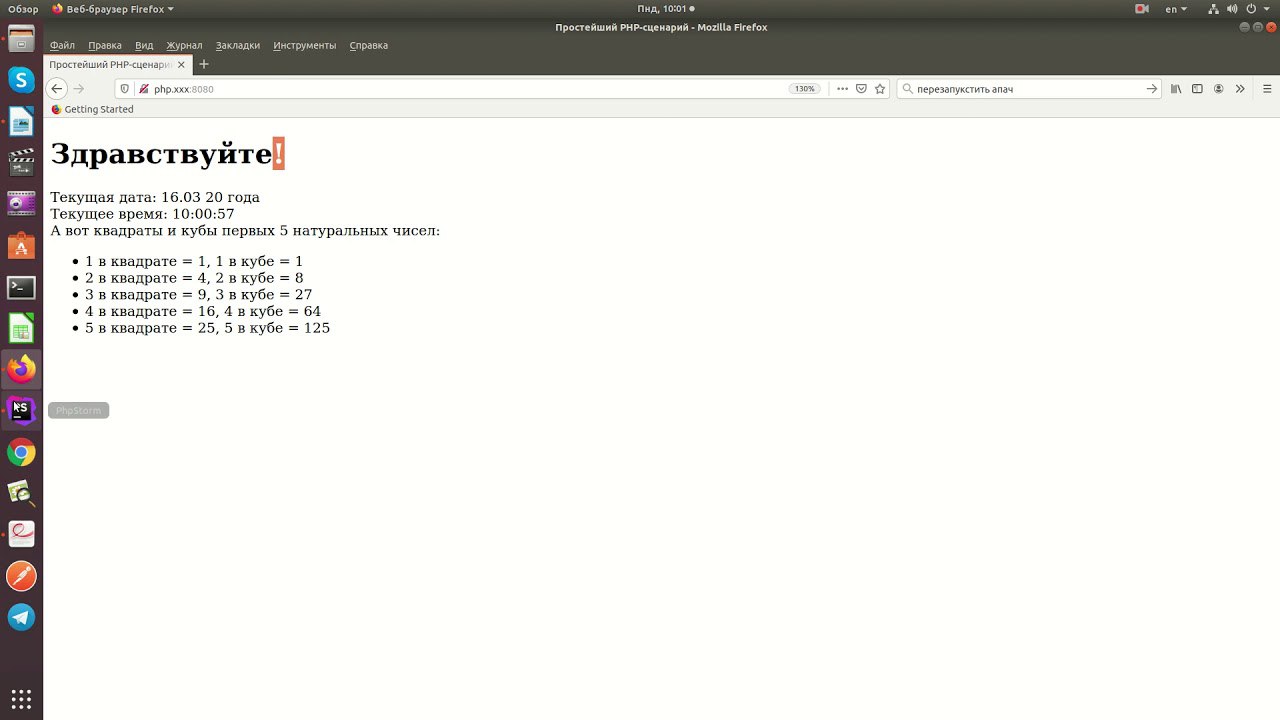Open Google Chrome from the dock
The height and width of the screenshot is (720, 1280).
click(21, 453)
